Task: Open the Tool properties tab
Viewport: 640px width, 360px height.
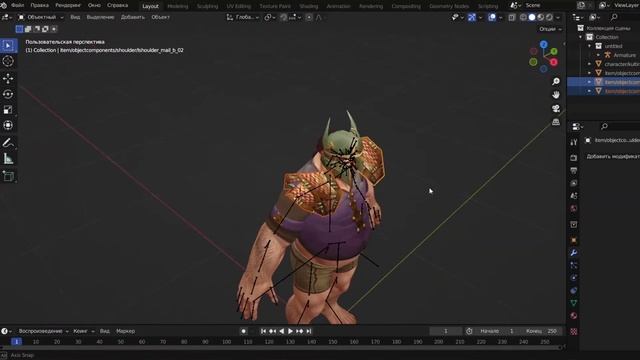Action: click(573, 142)
